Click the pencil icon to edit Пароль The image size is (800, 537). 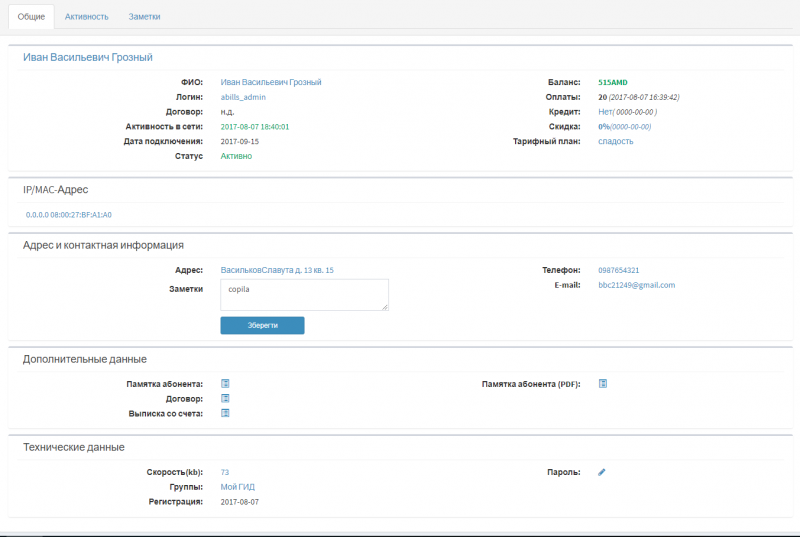(x=602, y=471)
